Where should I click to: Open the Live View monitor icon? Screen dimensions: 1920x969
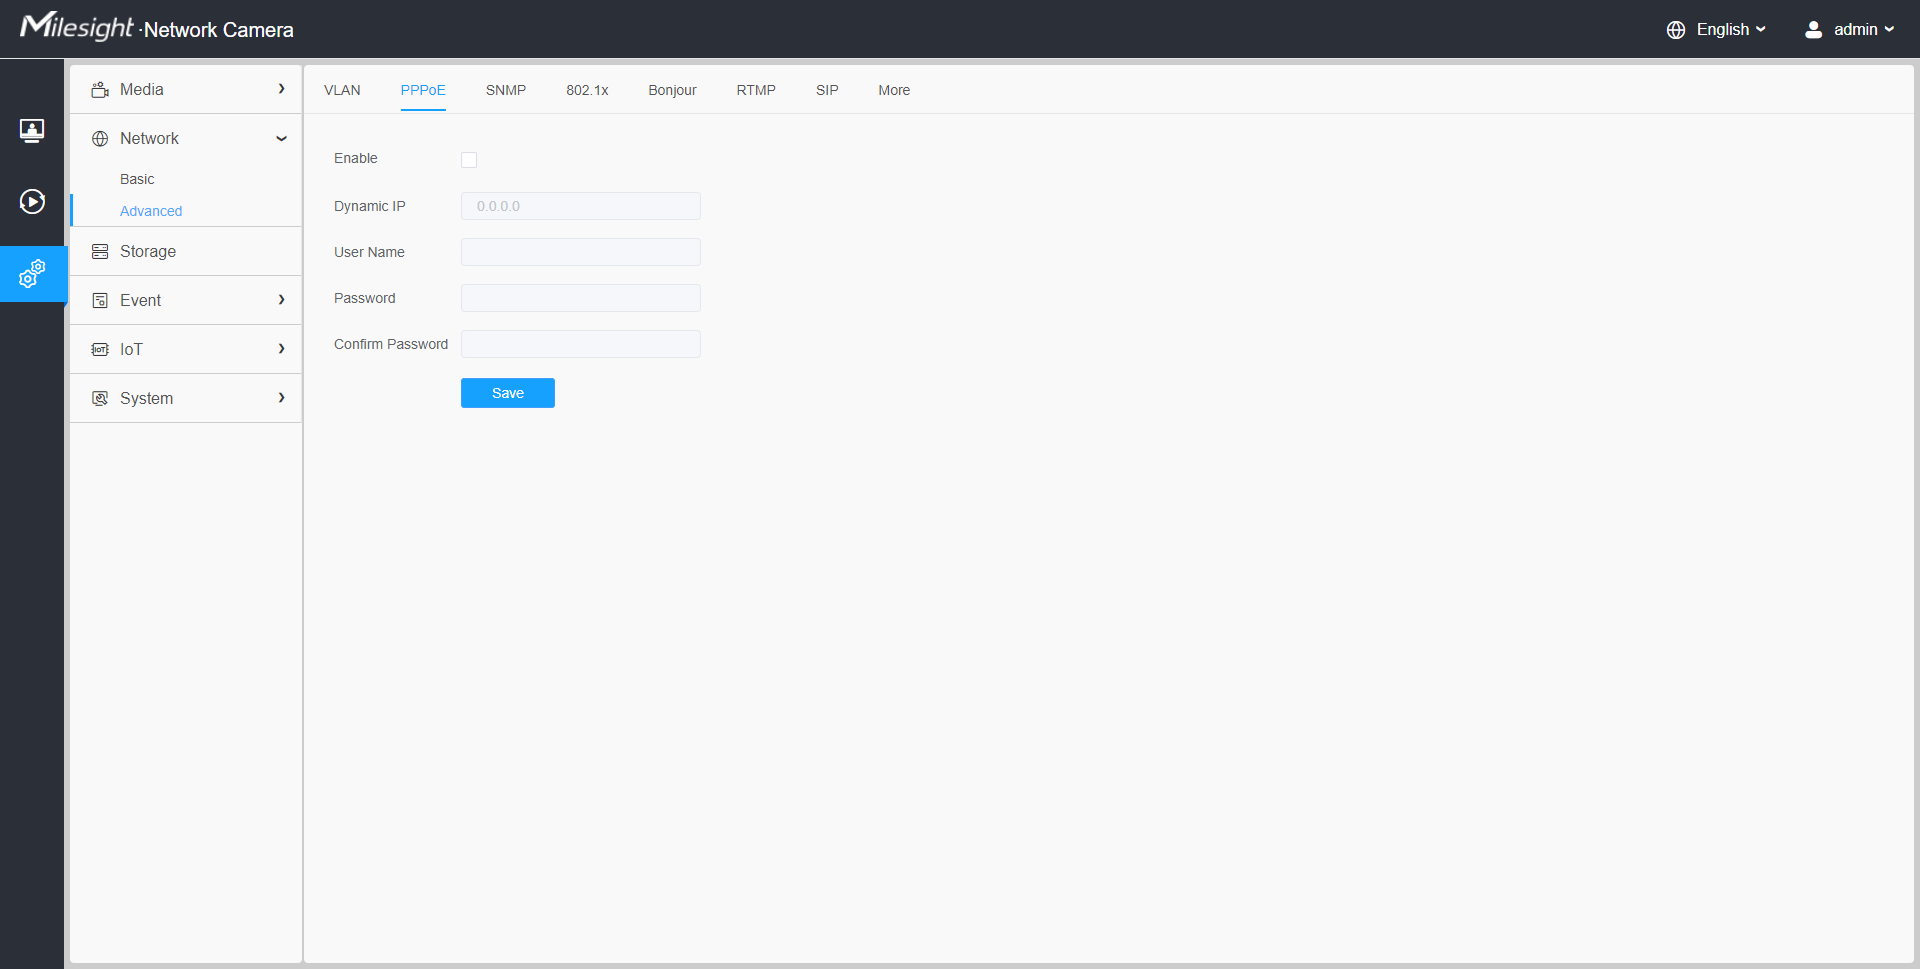point(32,130)
